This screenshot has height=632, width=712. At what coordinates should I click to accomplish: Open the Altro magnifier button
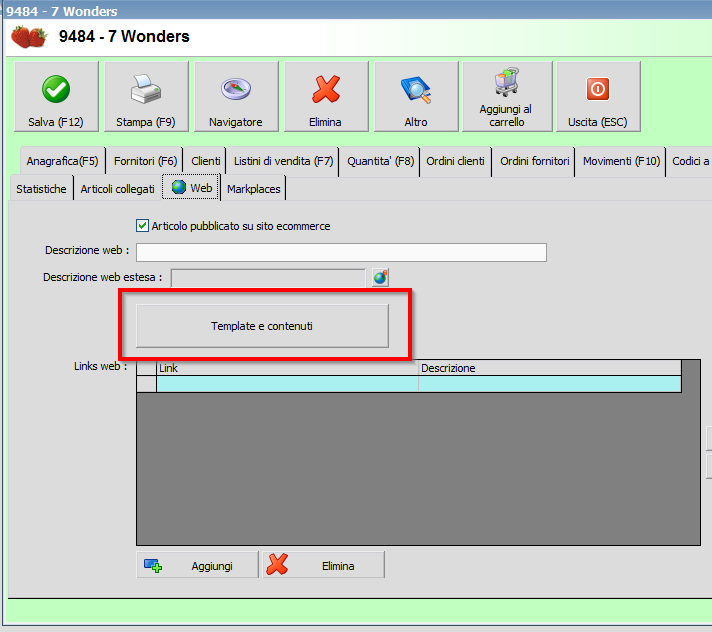416,97
